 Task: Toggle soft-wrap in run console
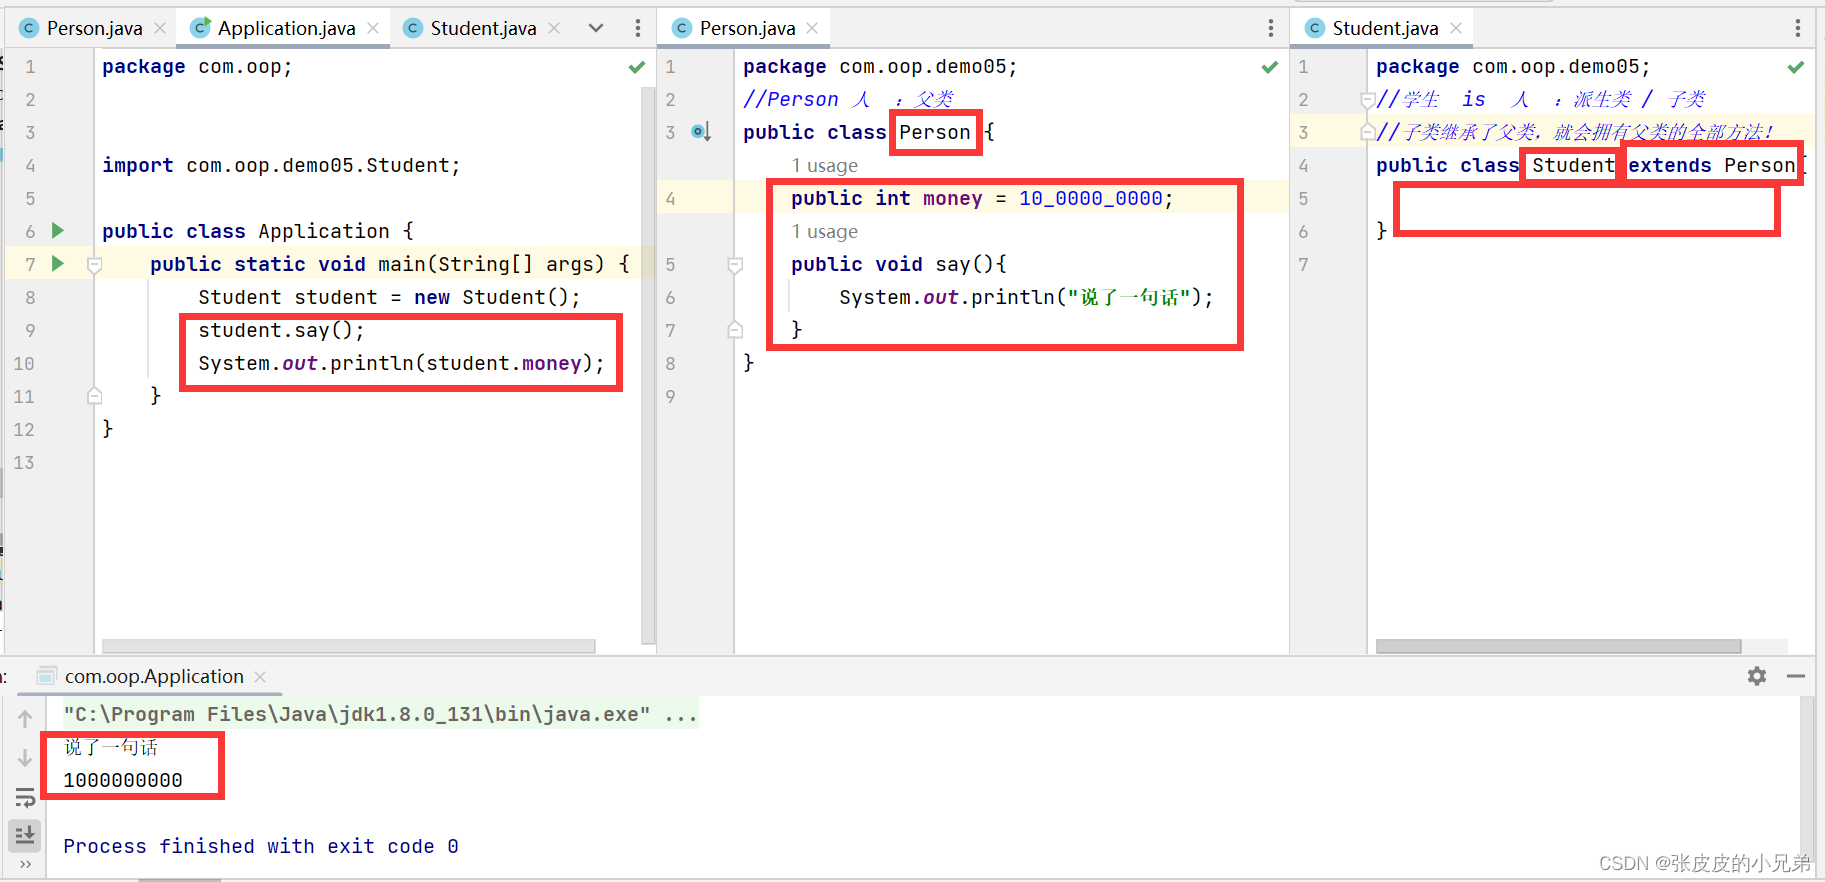(x=25, y=797)
